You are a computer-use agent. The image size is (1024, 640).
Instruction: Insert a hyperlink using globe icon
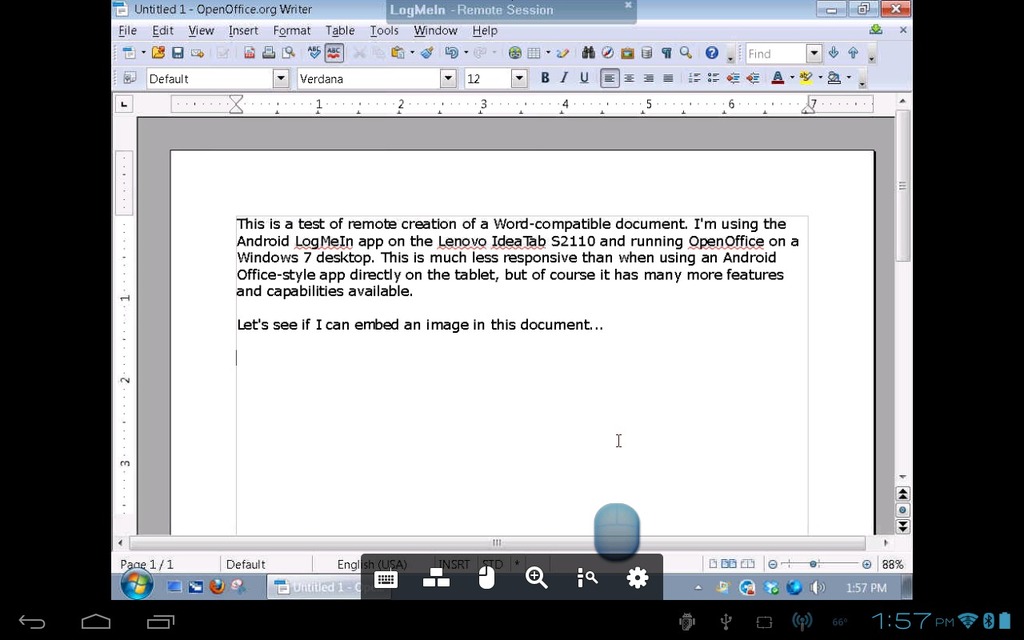click(x=515, y=53)
